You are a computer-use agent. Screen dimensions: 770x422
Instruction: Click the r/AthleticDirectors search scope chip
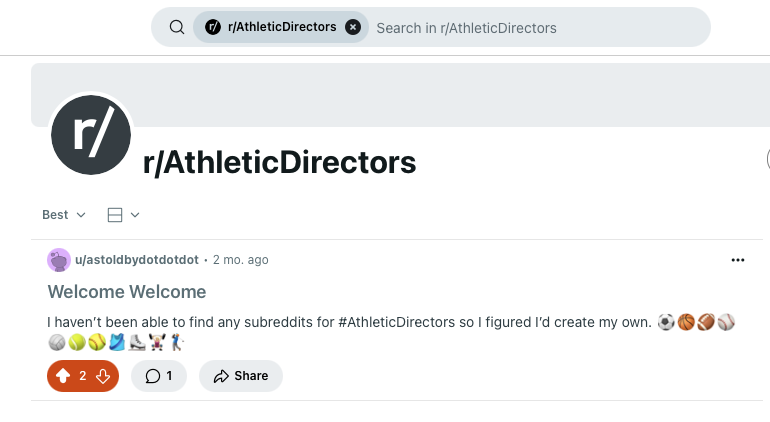tap(272, 27)
